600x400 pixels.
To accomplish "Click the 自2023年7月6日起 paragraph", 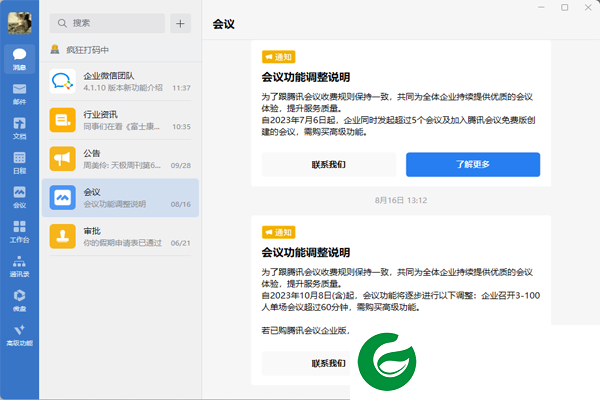I will (398, 126).
